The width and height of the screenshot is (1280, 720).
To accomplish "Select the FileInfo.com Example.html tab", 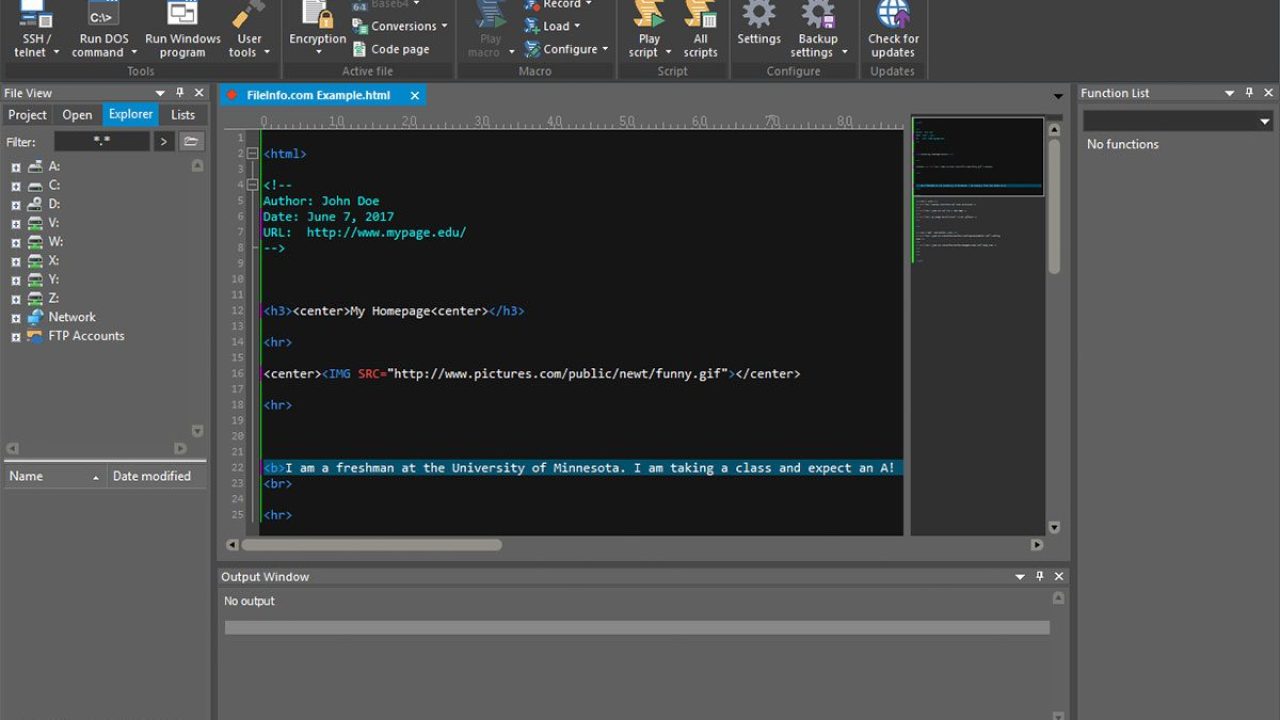I will 322,95.
